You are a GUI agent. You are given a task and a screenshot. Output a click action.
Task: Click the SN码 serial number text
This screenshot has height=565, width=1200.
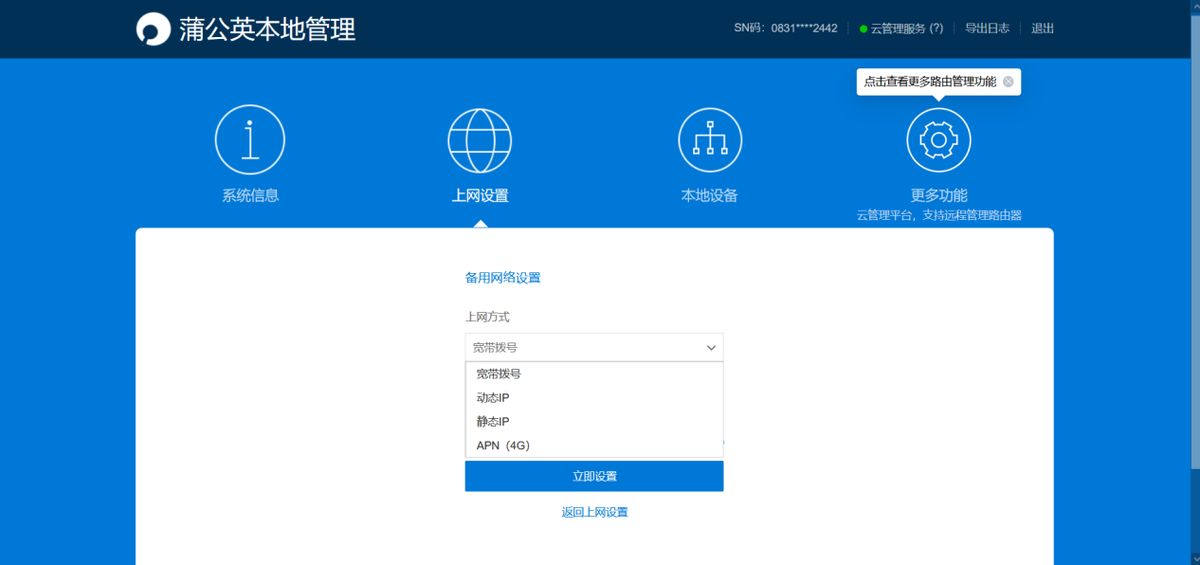click(785, 28)
